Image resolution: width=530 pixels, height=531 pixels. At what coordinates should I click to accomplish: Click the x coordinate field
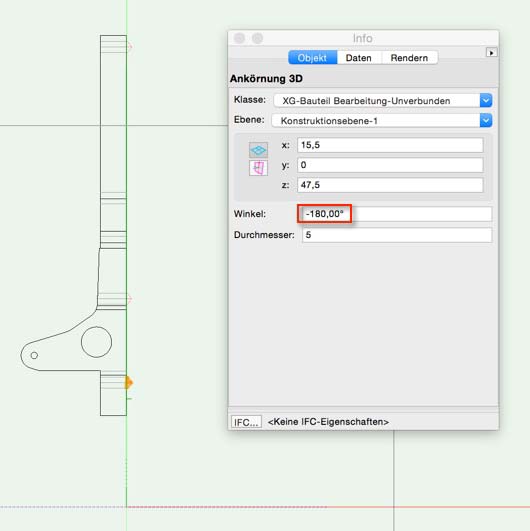click(x=390, y=145)
